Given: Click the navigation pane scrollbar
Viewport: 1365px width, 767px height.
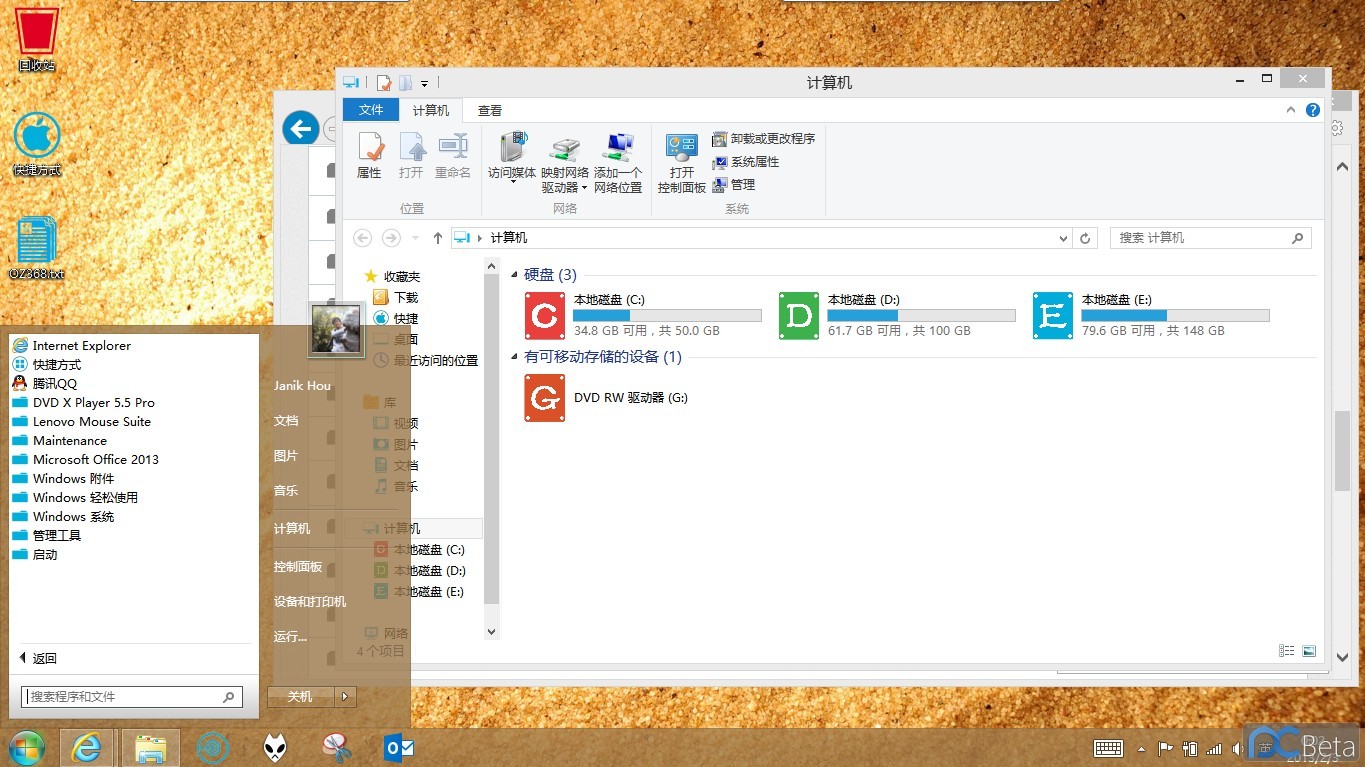Looking at the screenshot, I should 491,438.
